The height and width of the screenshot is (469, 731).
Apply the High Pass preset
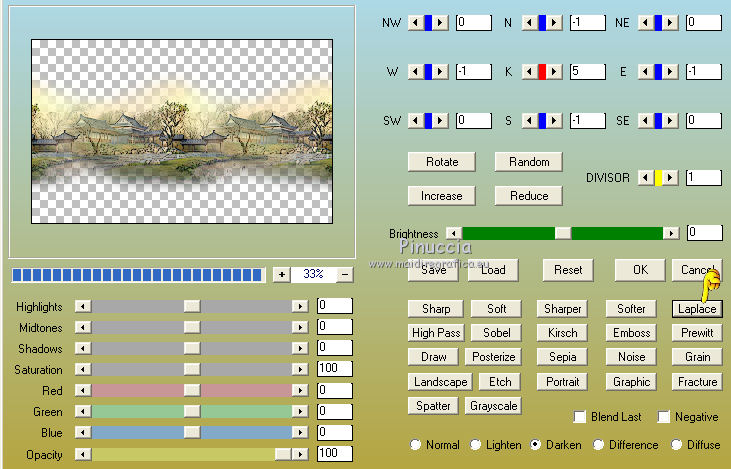436,333
